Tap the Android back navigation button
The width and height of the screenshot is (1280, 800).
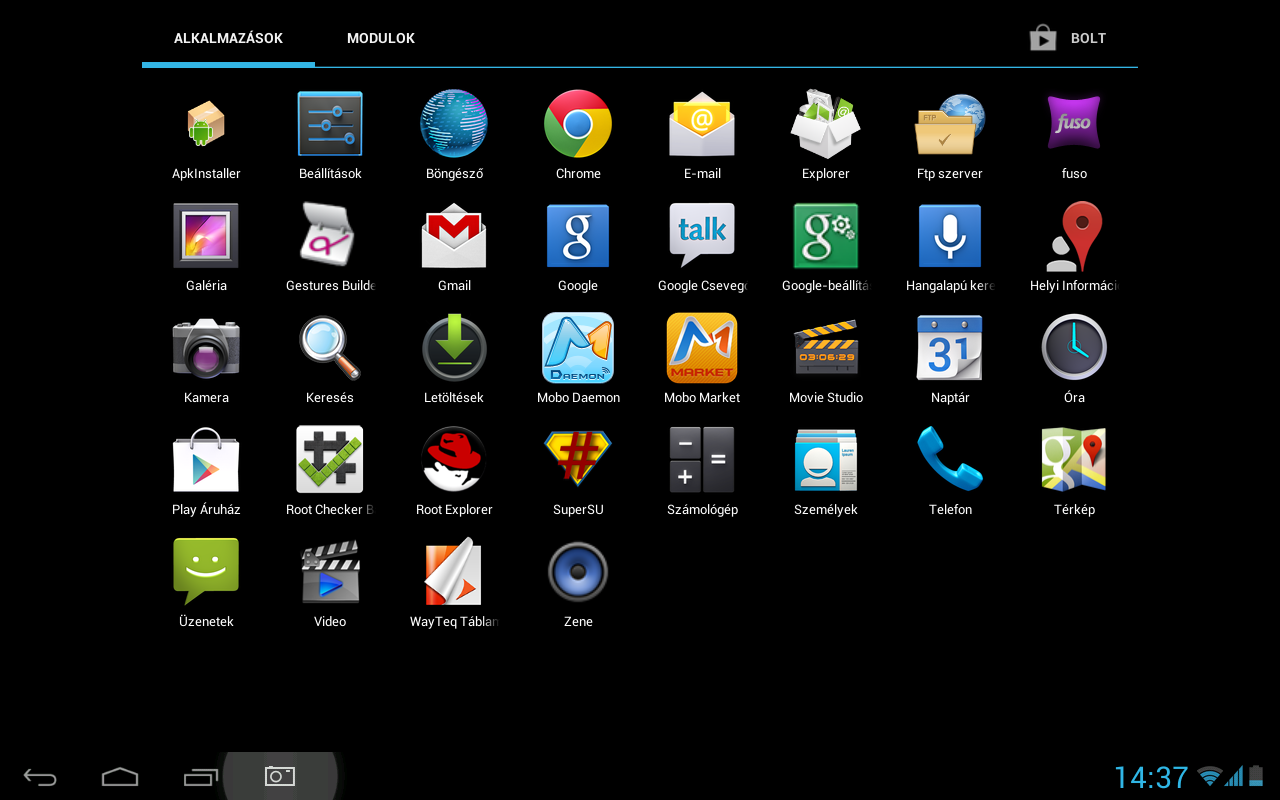[40, 777]
